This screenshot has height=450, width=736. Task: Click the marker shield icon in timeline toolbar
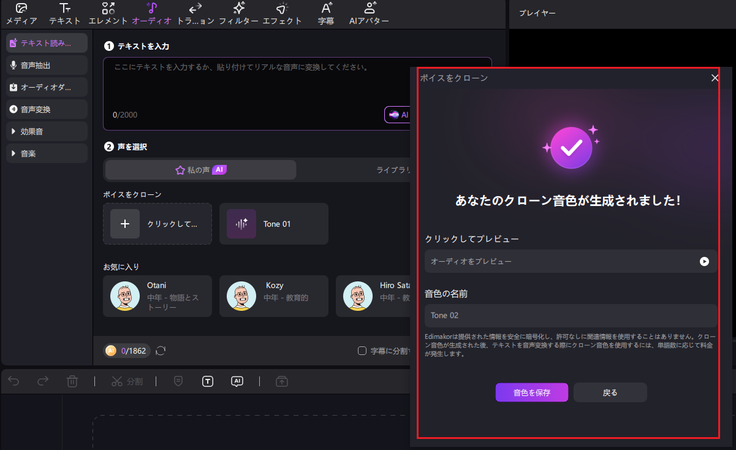tap(178, 381)
